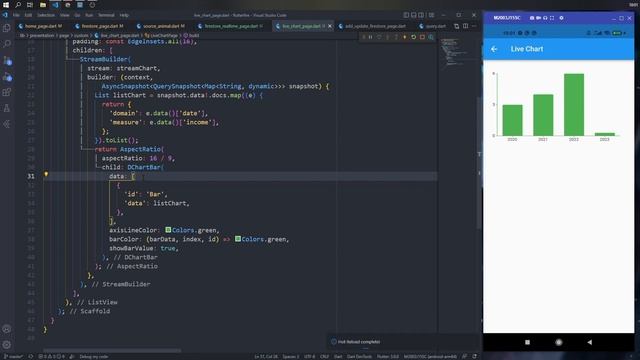
Task: Open the Customize Layout icon
Action: pyautogui.click(x=431, y=15)
